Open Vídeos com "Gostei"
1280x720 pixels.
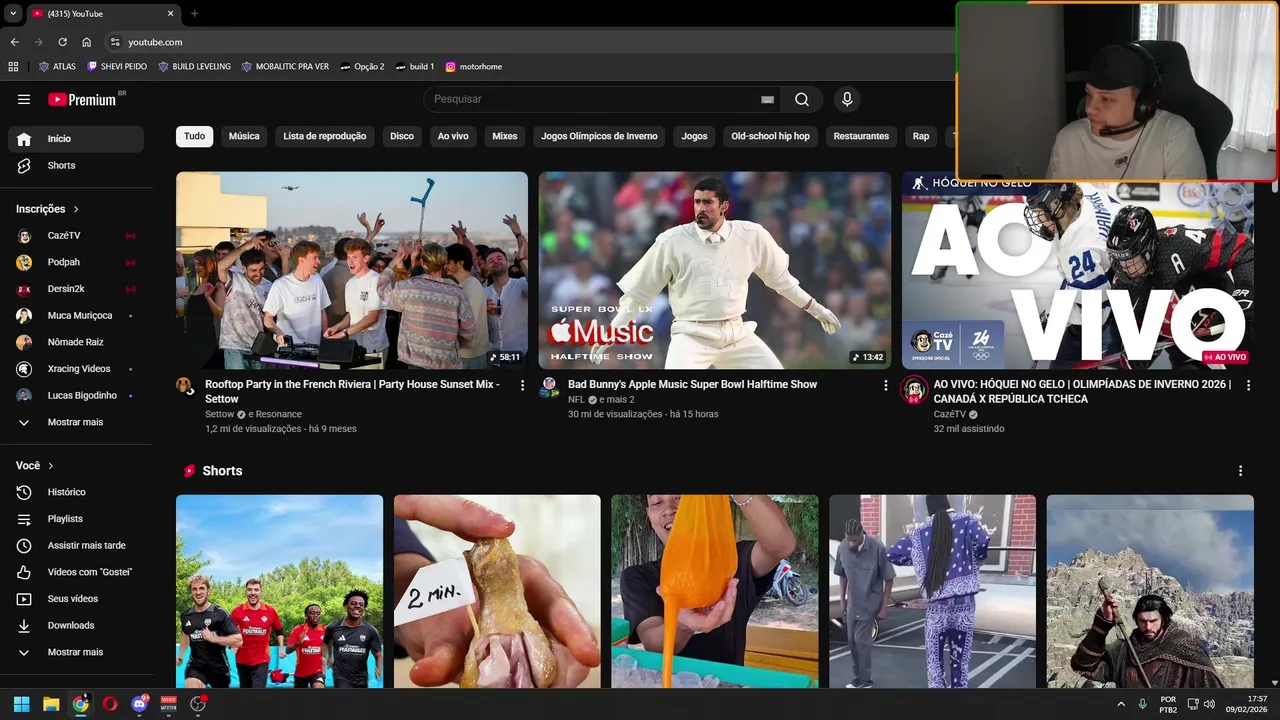click(76, 572)
